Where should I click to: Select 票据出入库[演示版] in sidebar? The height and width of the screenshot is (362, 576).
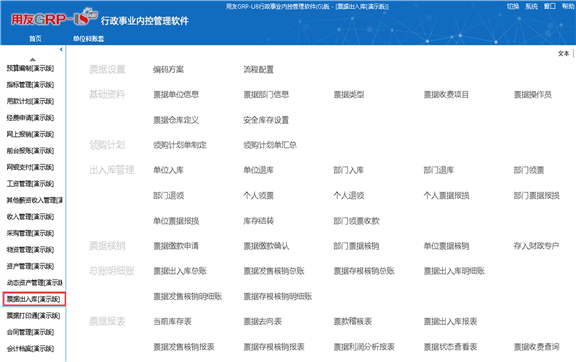point(34,299)
